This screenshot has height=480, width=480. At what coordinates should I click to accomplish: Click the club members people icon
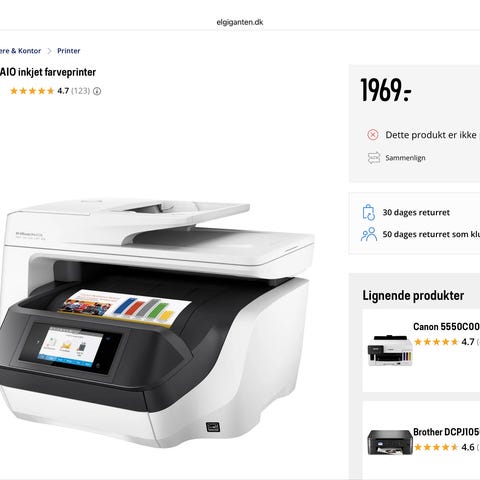click(369, 234)
